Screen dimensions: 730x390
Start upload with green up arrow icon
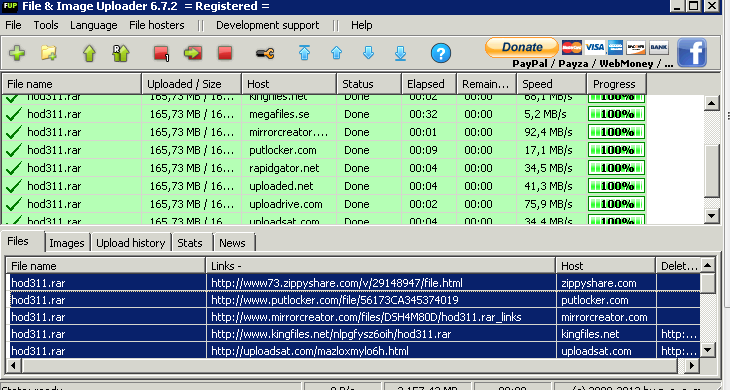(89, 53)
